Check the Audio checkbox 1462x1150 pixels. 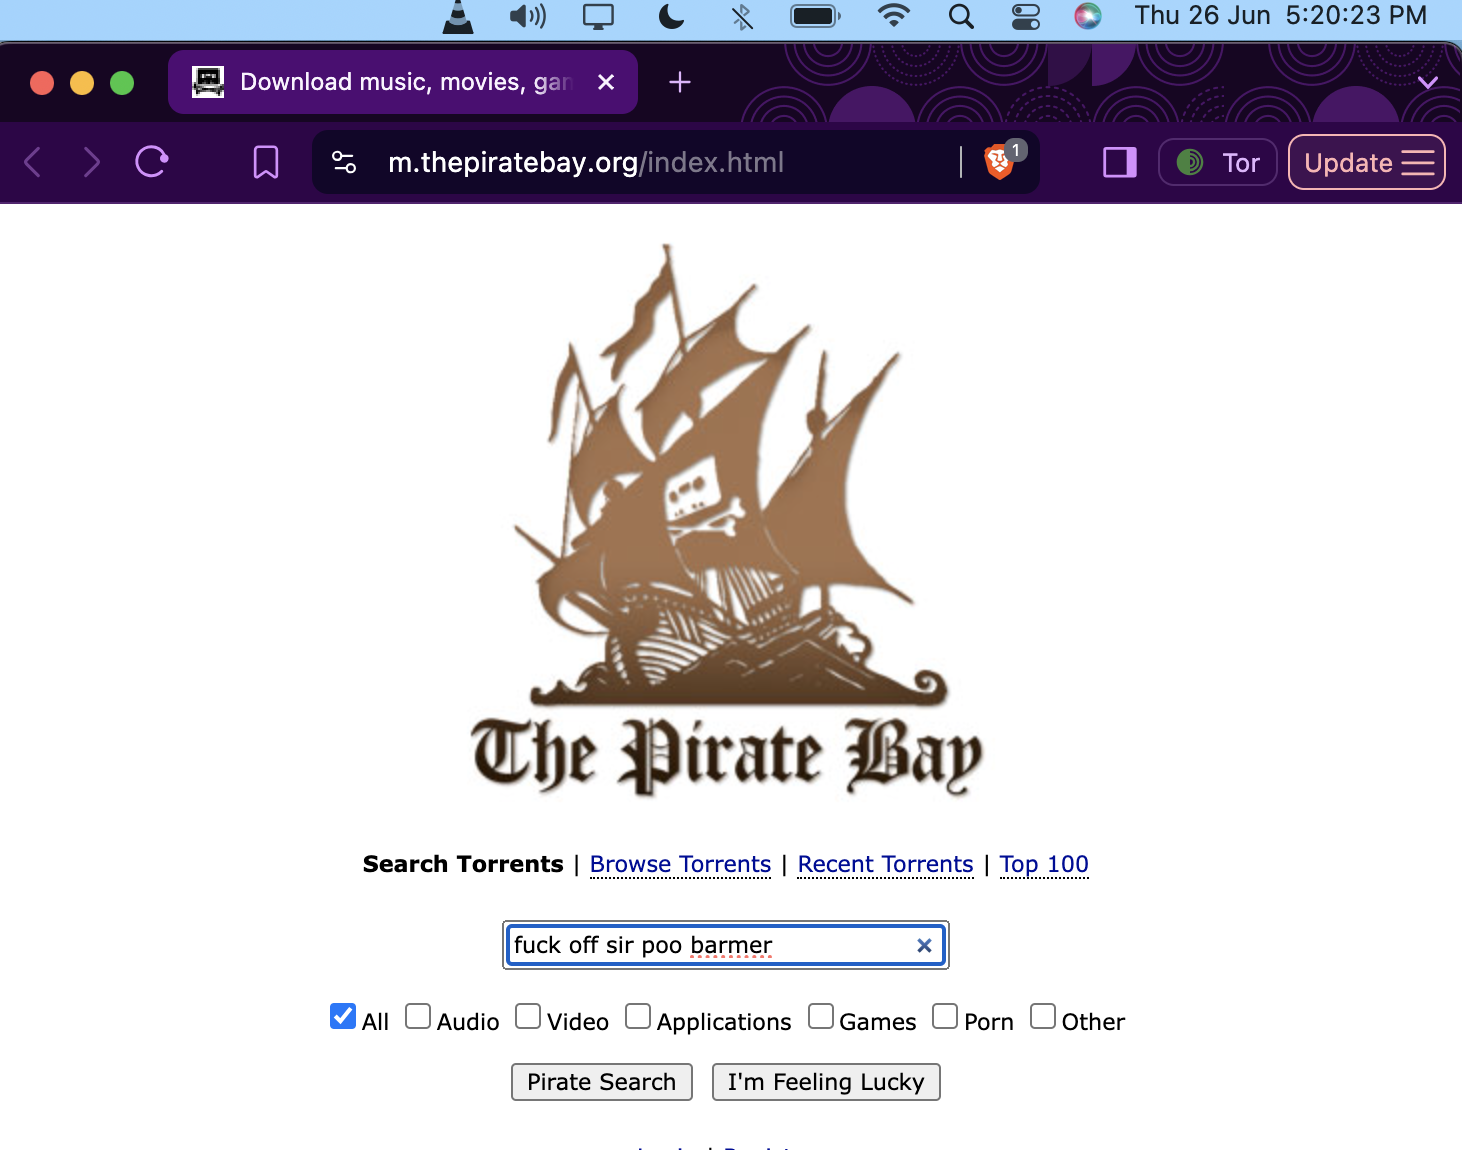pos(418,1016)
